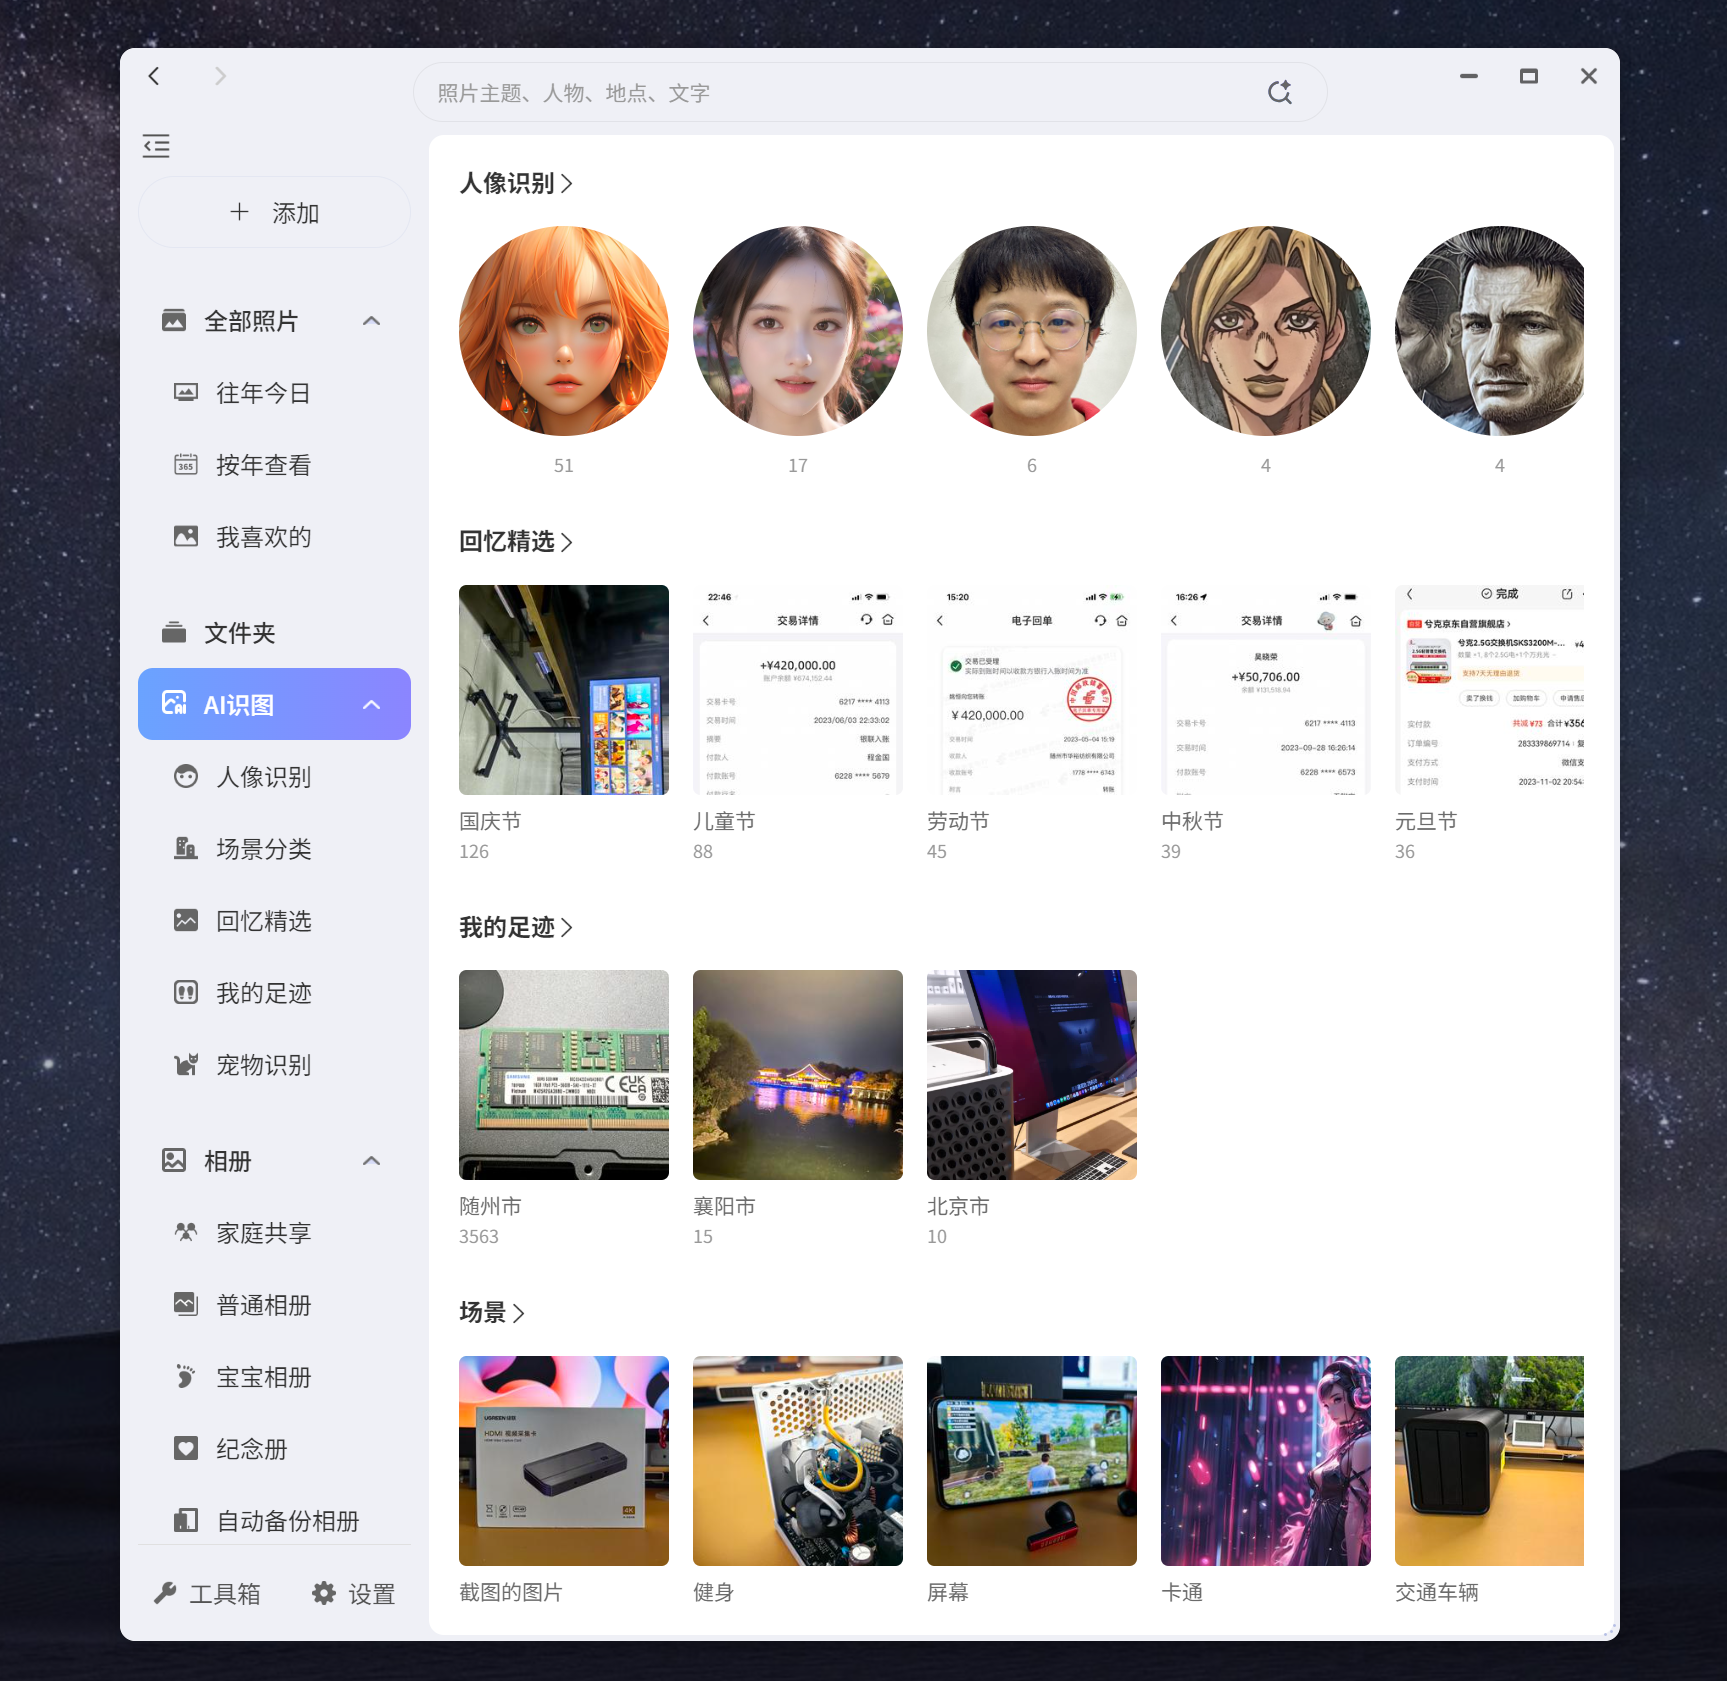Image resolution: width=1727 pixels, height=1681 pixels.
Task: Select the AI识图 sidebar item
Action: click(x=274, y=704)
